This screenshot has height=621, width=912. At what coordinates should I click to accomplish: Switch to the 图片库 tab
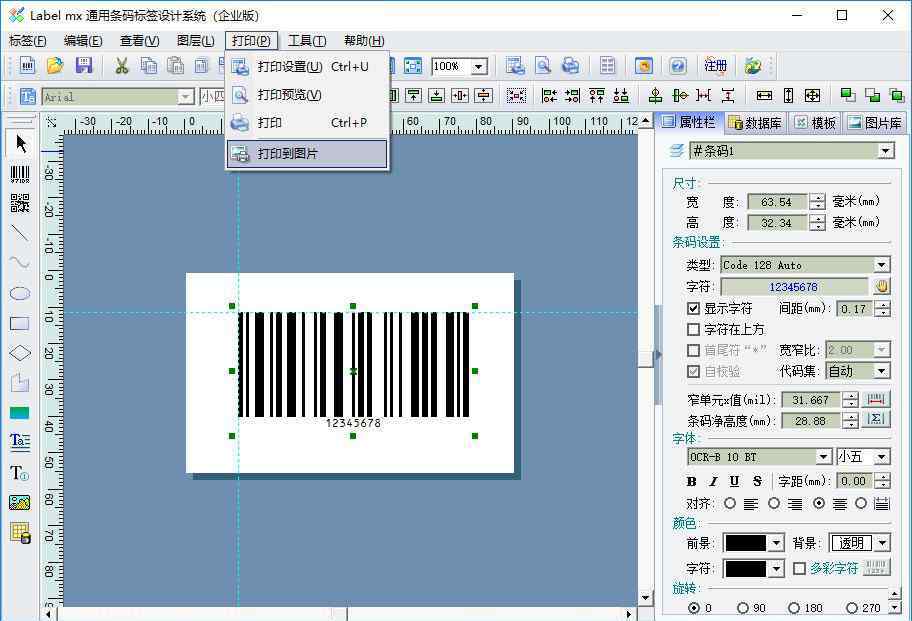[x=875, y=123]
